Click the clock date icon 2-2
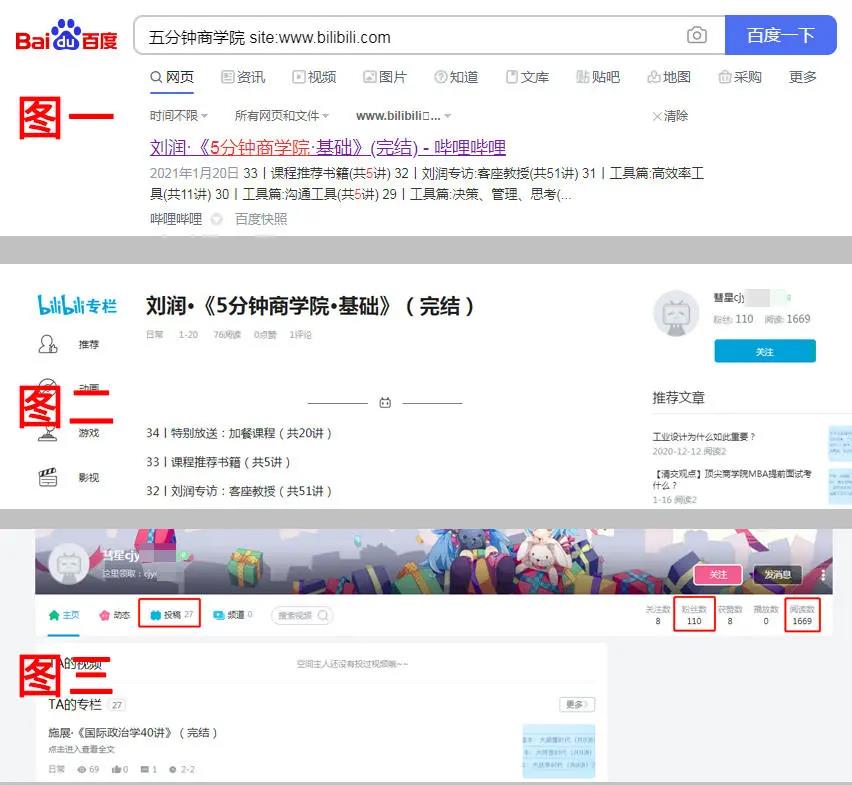 coord(173,769)
